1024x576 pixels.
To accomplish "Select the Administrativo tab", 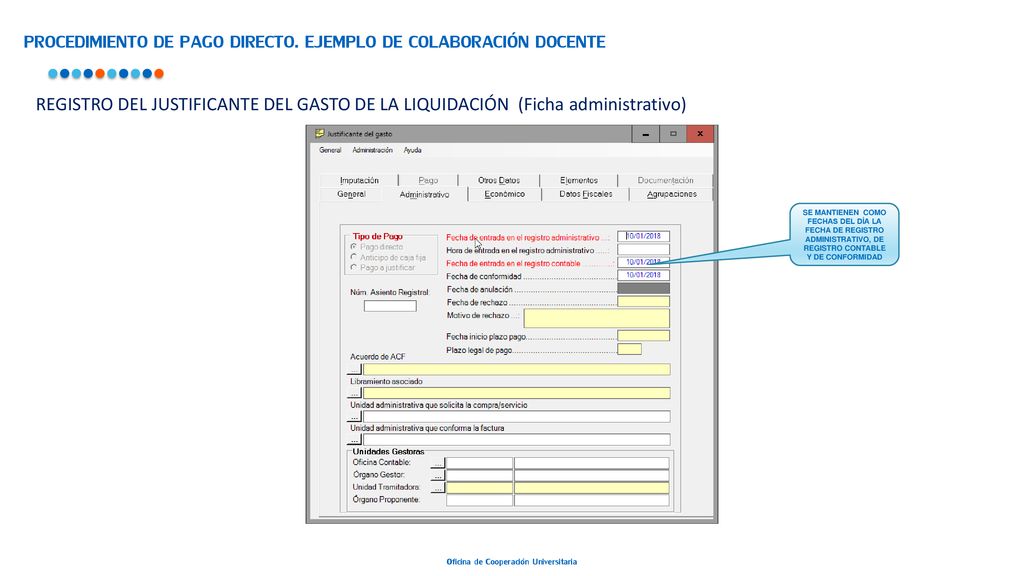I will [424, 195].
